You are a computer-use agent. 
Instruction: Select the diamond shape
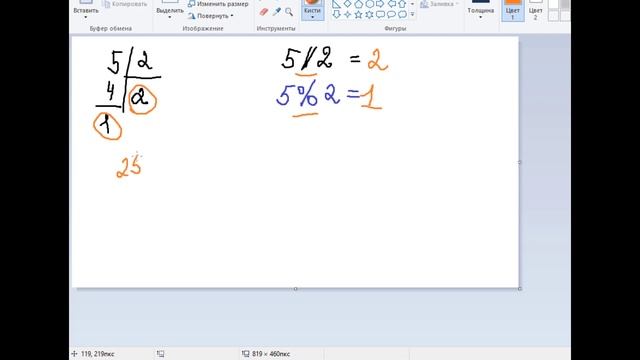tap(347, 4)
